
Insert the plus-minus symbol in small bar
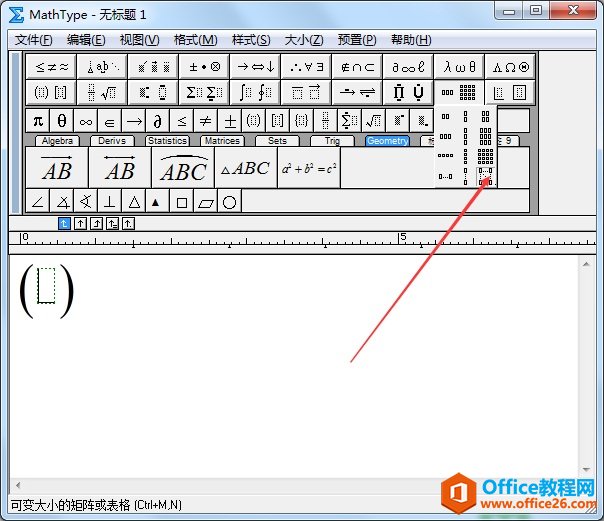pos(230,121)
